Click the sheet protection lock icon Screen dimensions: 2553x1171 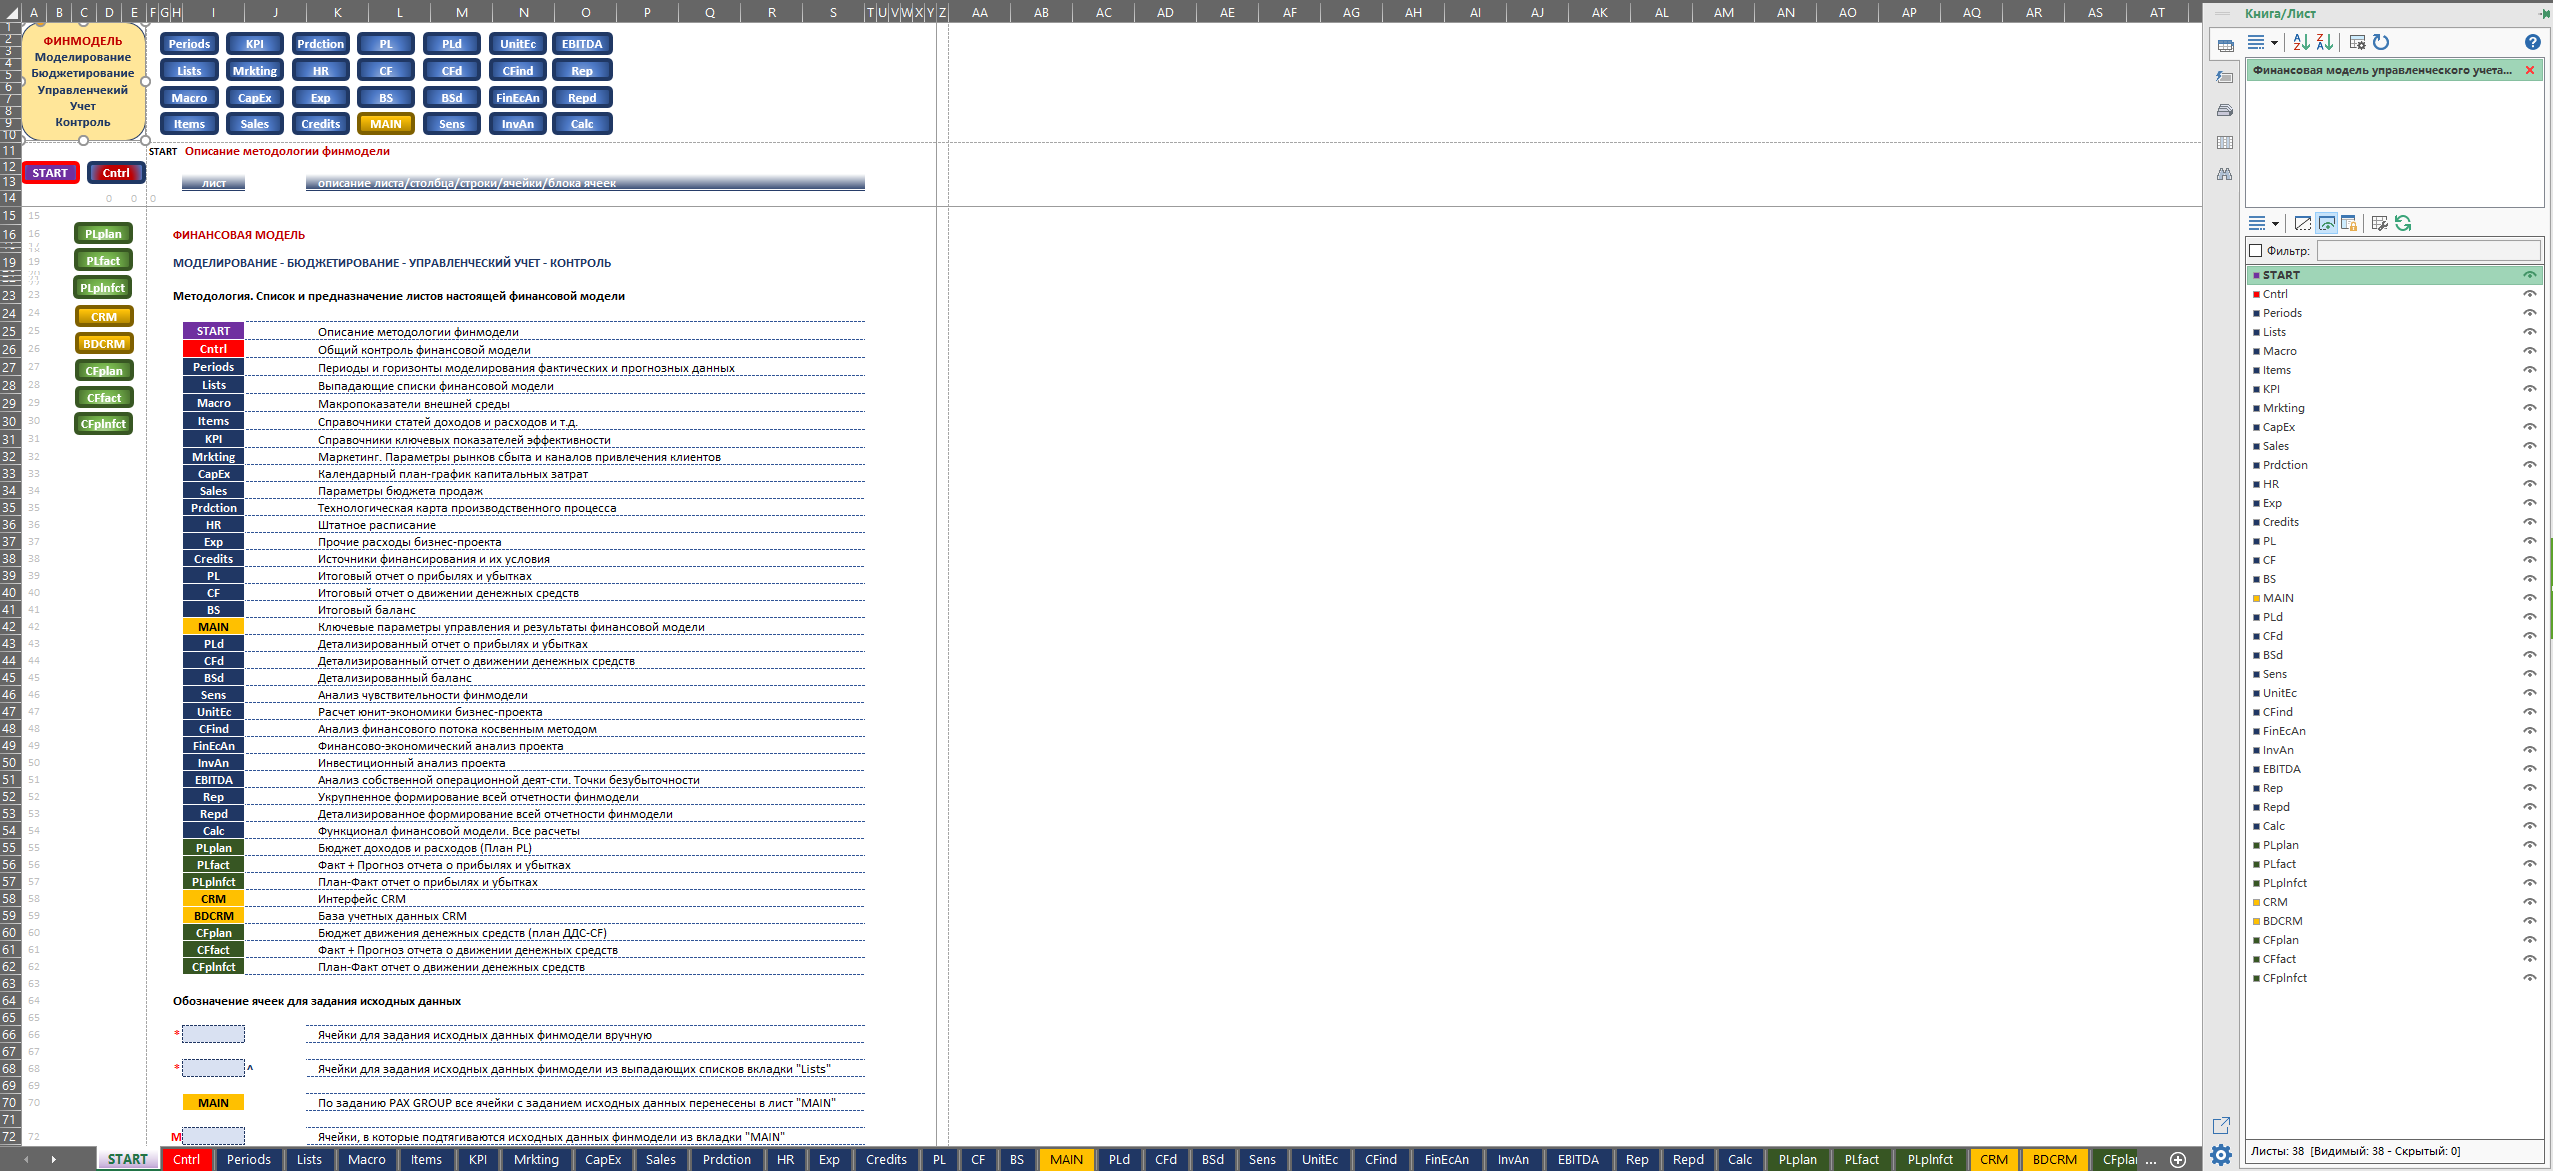coord(2349,223)
